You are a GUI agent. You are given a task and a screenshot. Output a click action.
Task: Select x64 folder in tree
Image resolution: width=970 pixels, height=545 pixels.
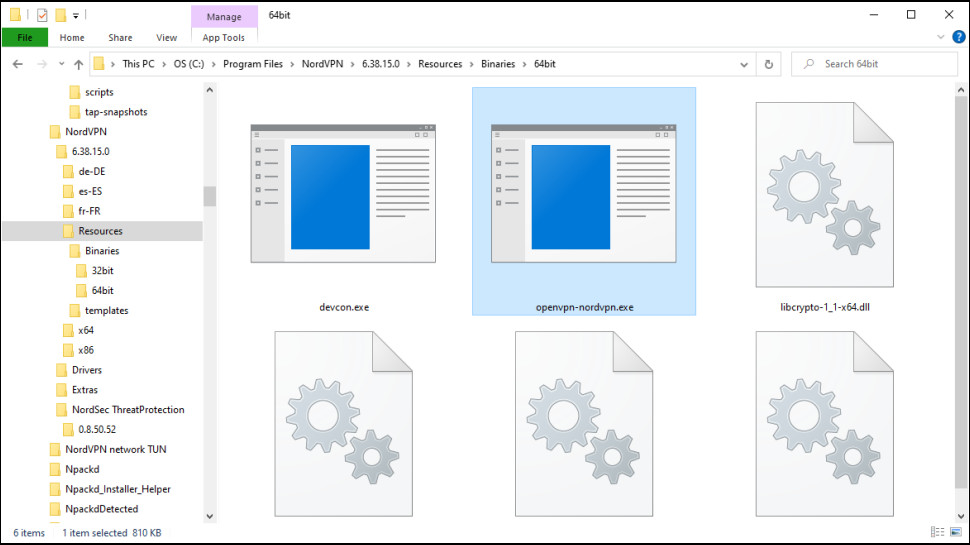point(85,330)
